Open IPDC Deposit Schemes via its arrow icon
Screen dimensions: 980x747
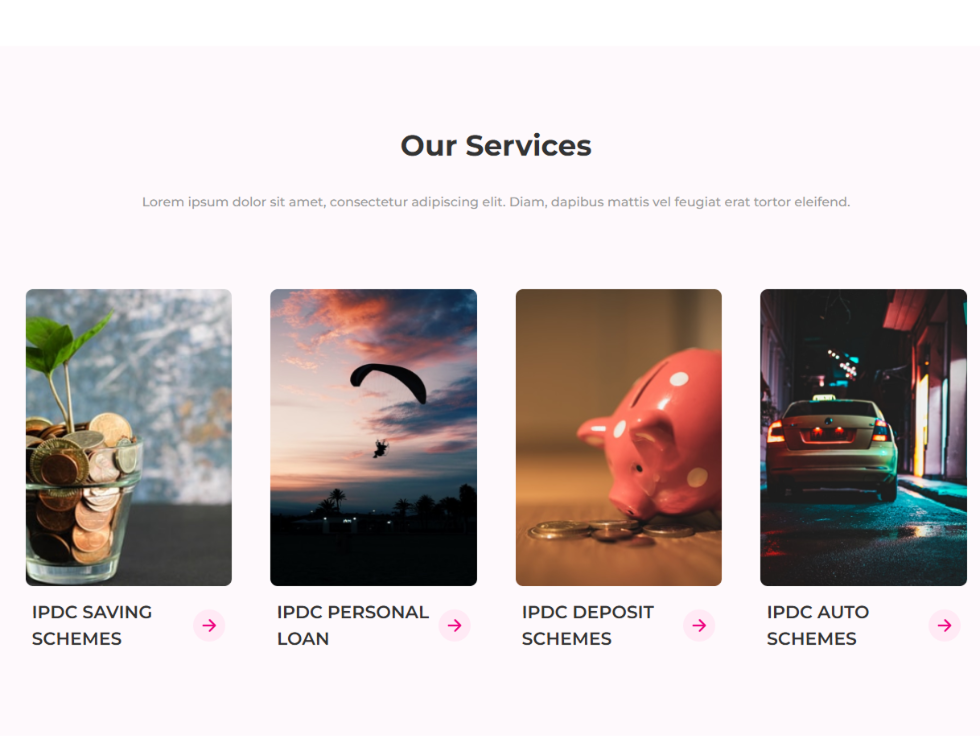(699, 625)
